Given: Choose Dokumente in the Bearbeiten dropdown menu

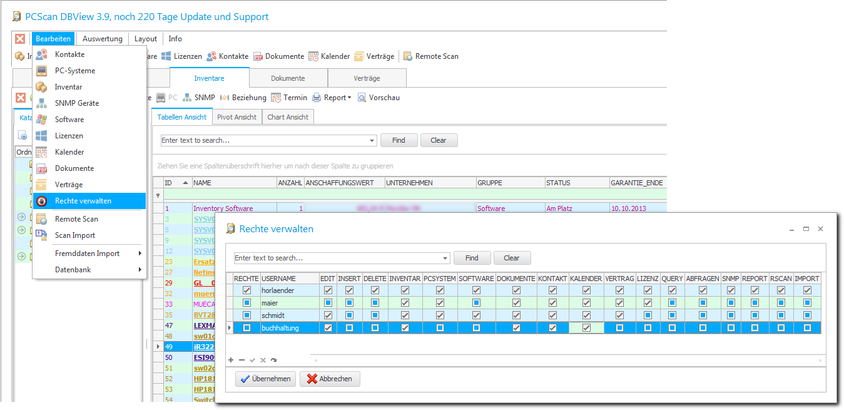Looking at the screenshot, I should pos(89,168).
